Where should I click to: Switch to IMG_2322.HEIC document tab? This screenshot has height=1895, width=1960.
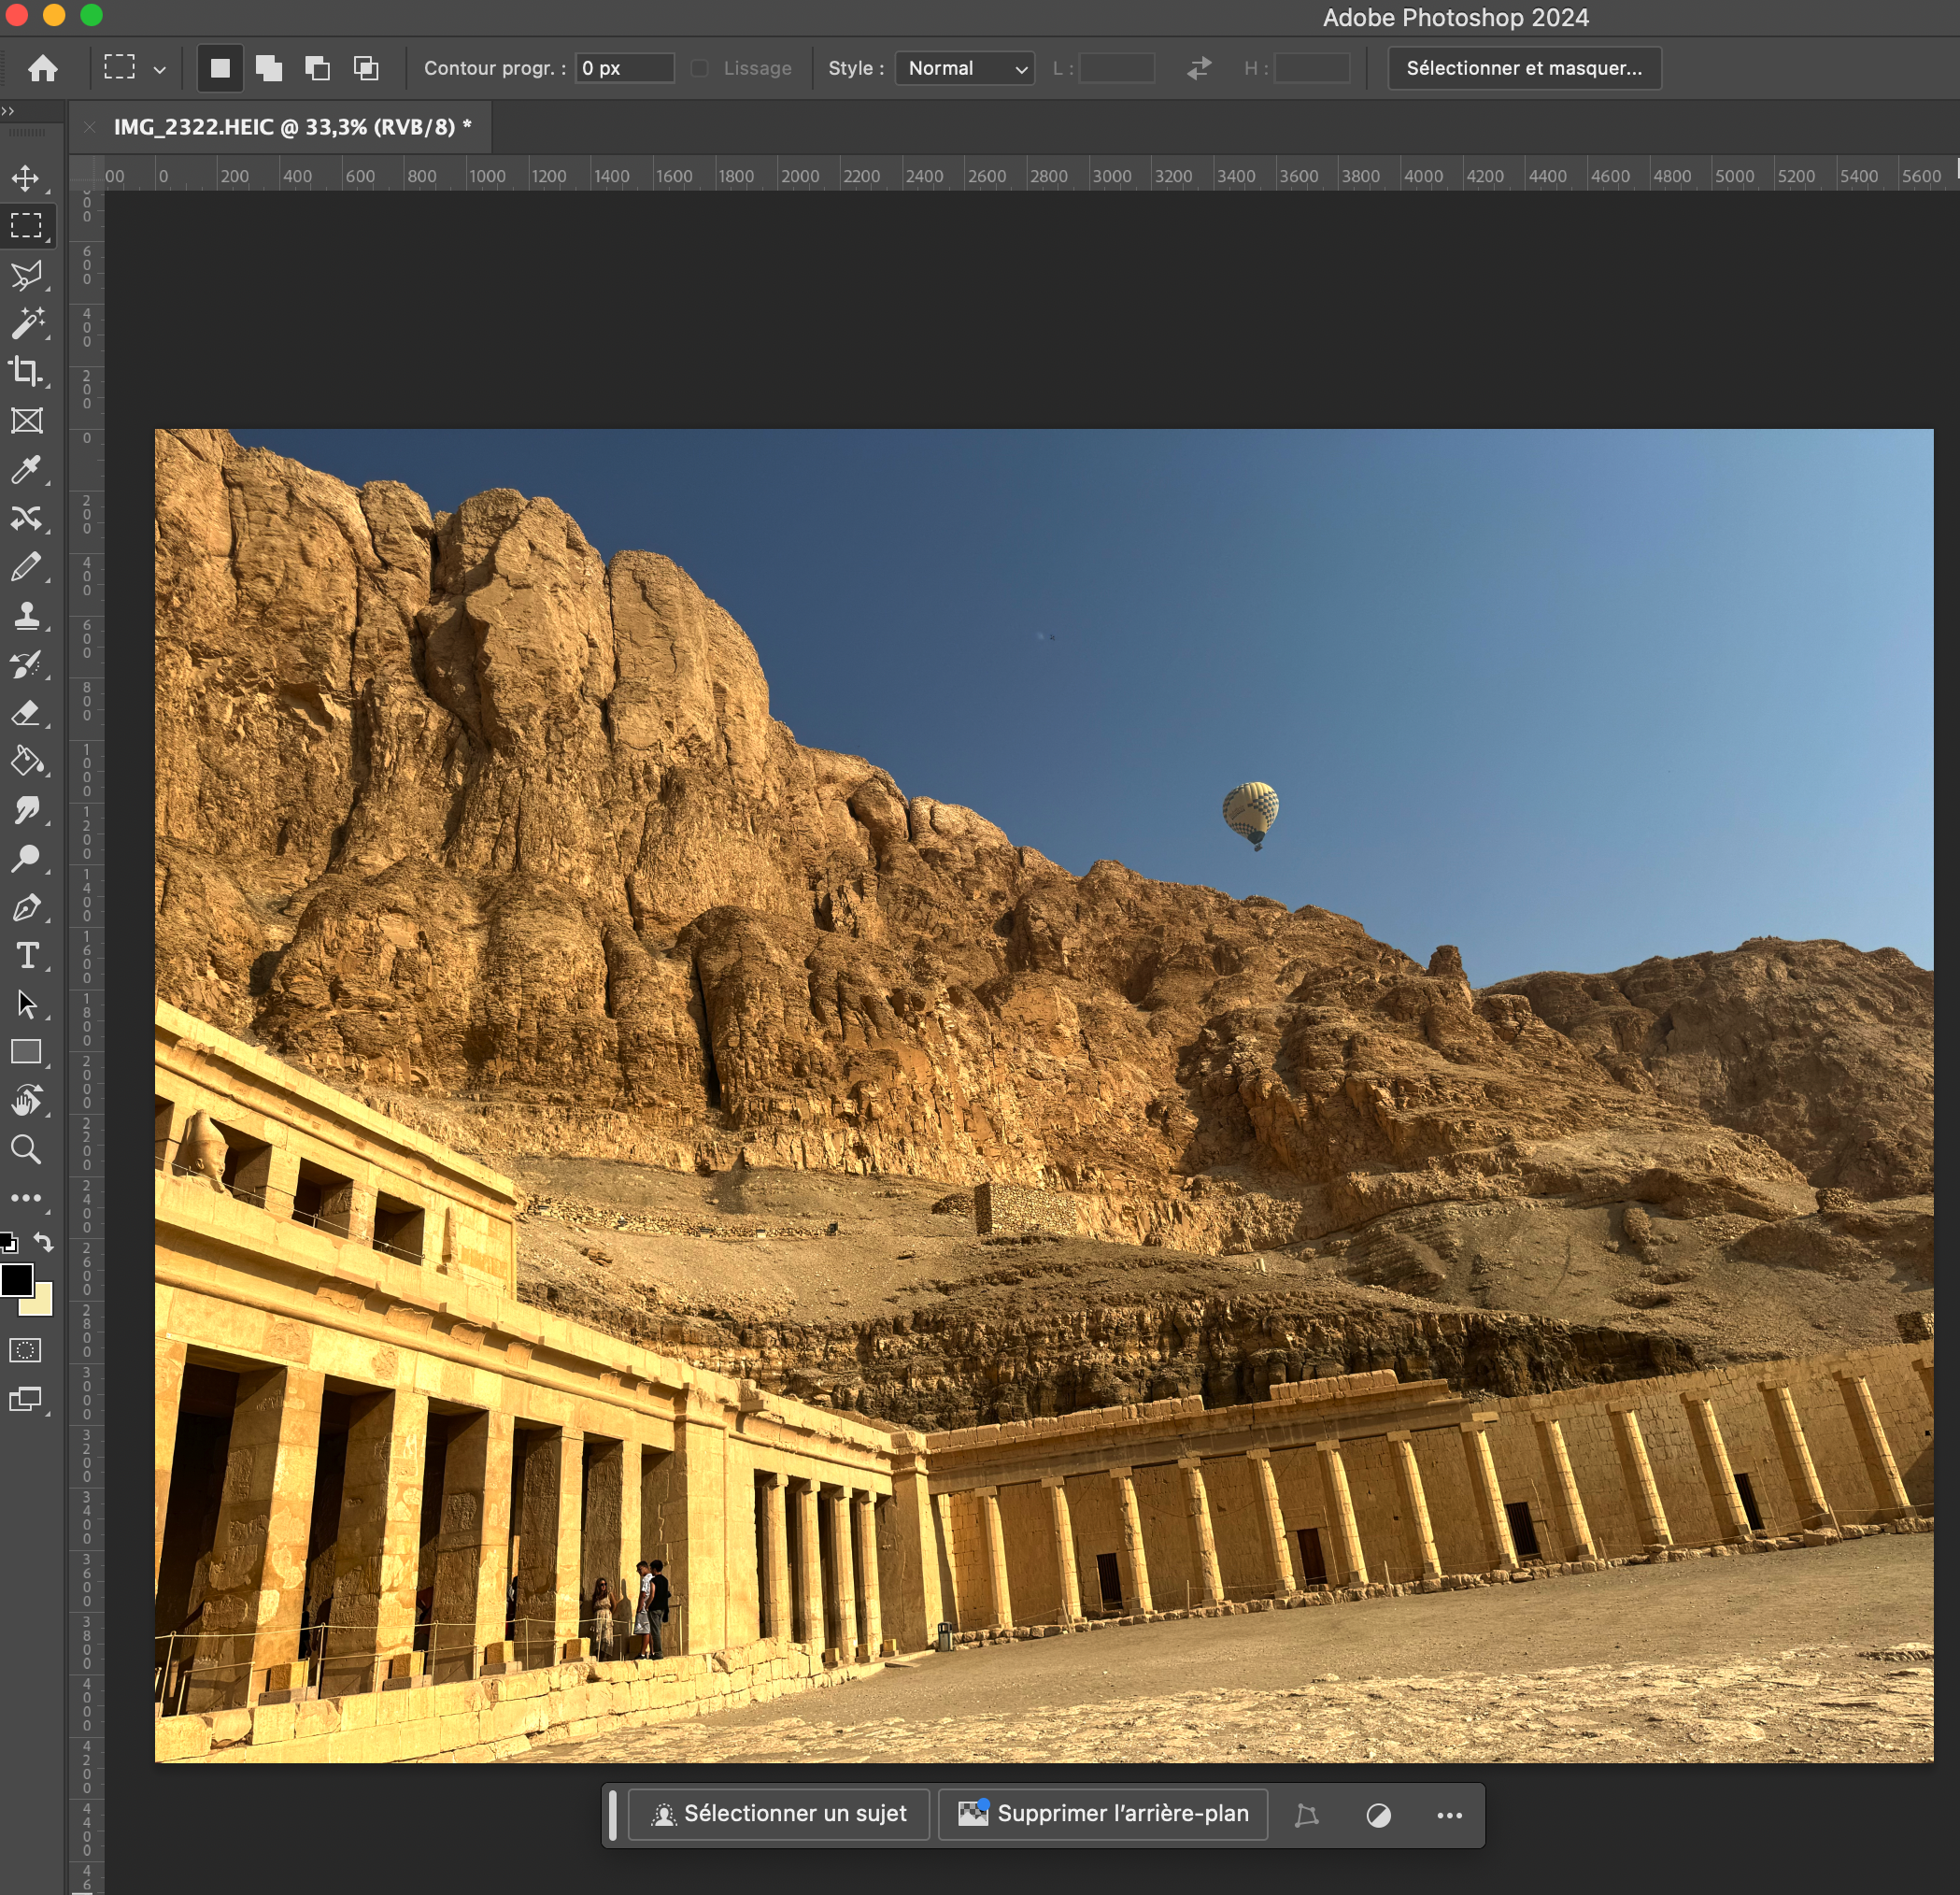(x=292, y=127)
